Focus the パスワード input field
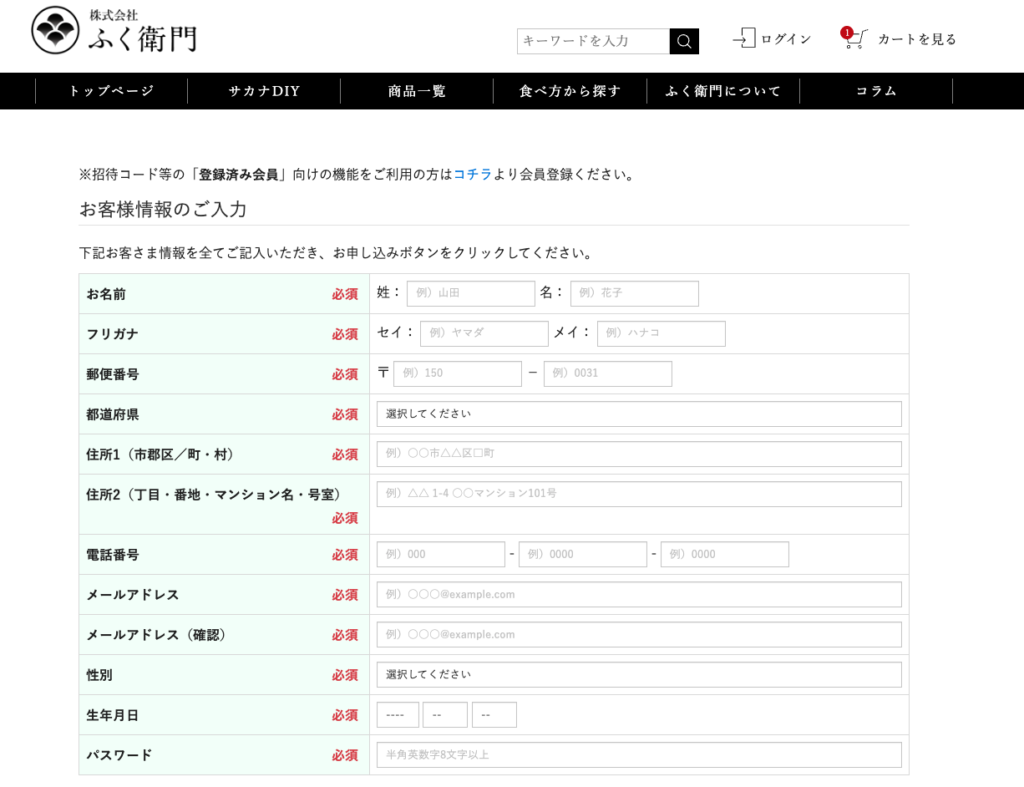 coord(639,755)
